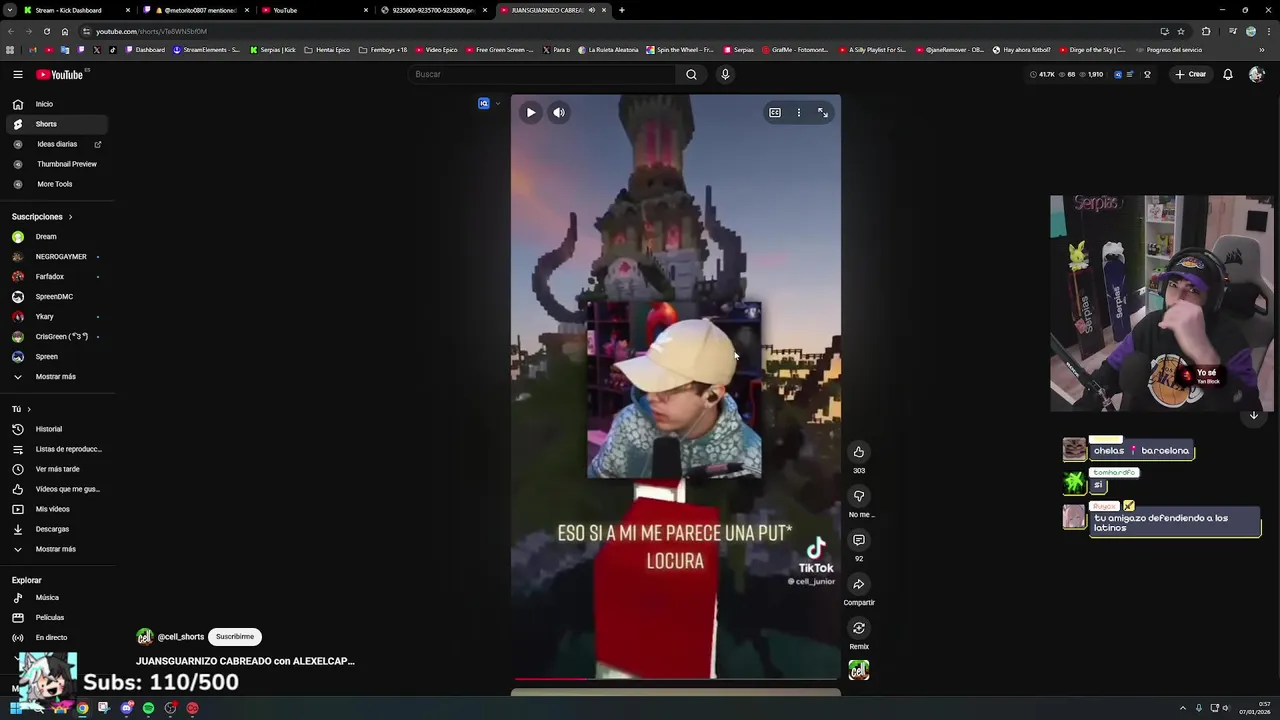
Task: Start voice search with the microphone
Action: coord(725,74)
